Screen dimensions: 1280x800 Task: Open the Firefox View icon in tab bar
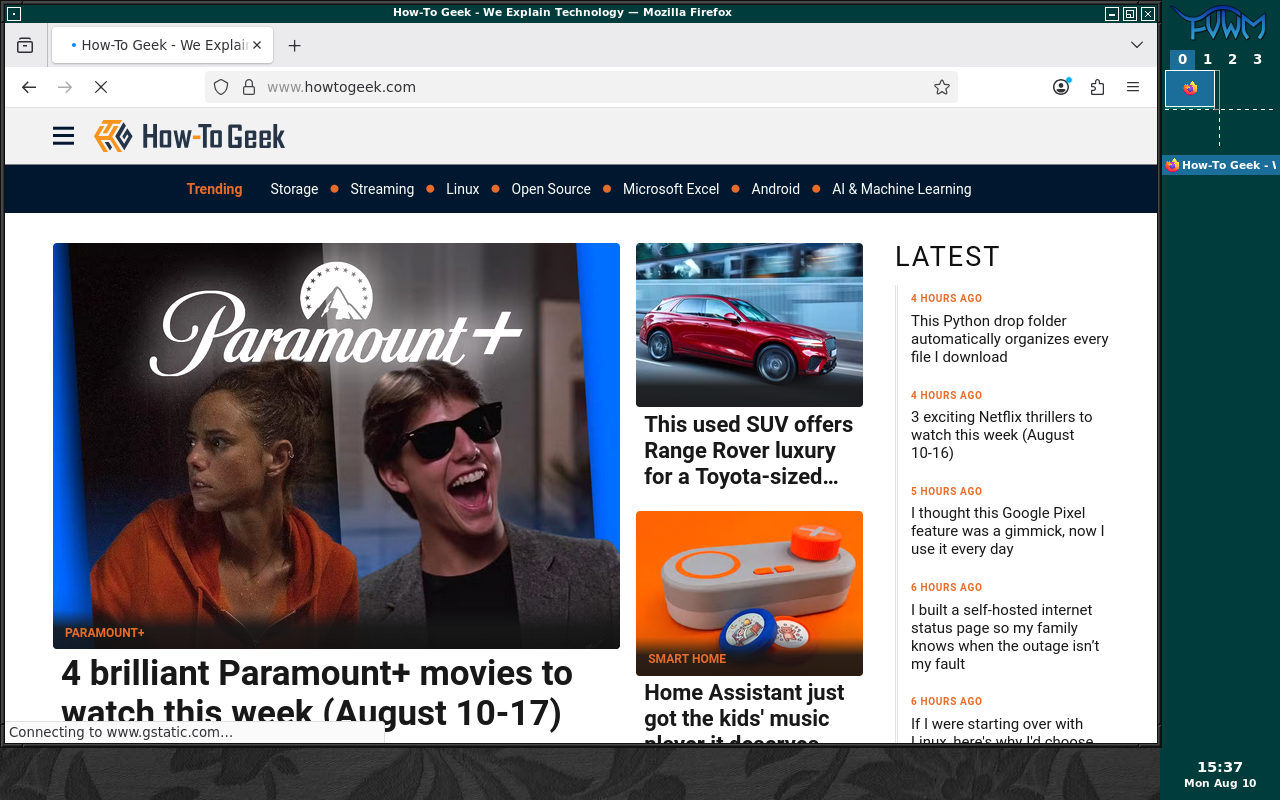25,45
